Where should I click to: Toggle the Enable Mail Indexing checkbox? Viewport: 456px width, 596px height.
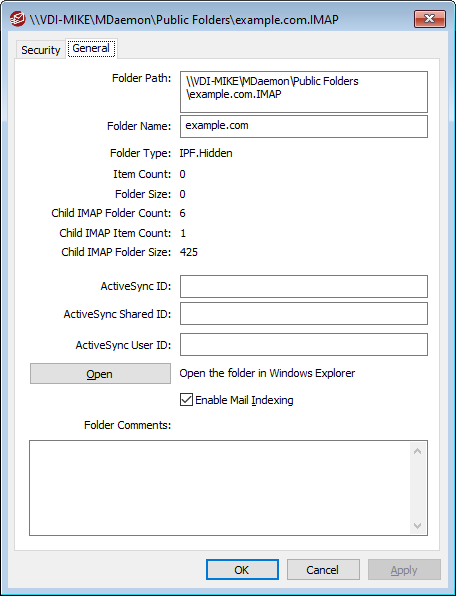click(x=186, y=400)
